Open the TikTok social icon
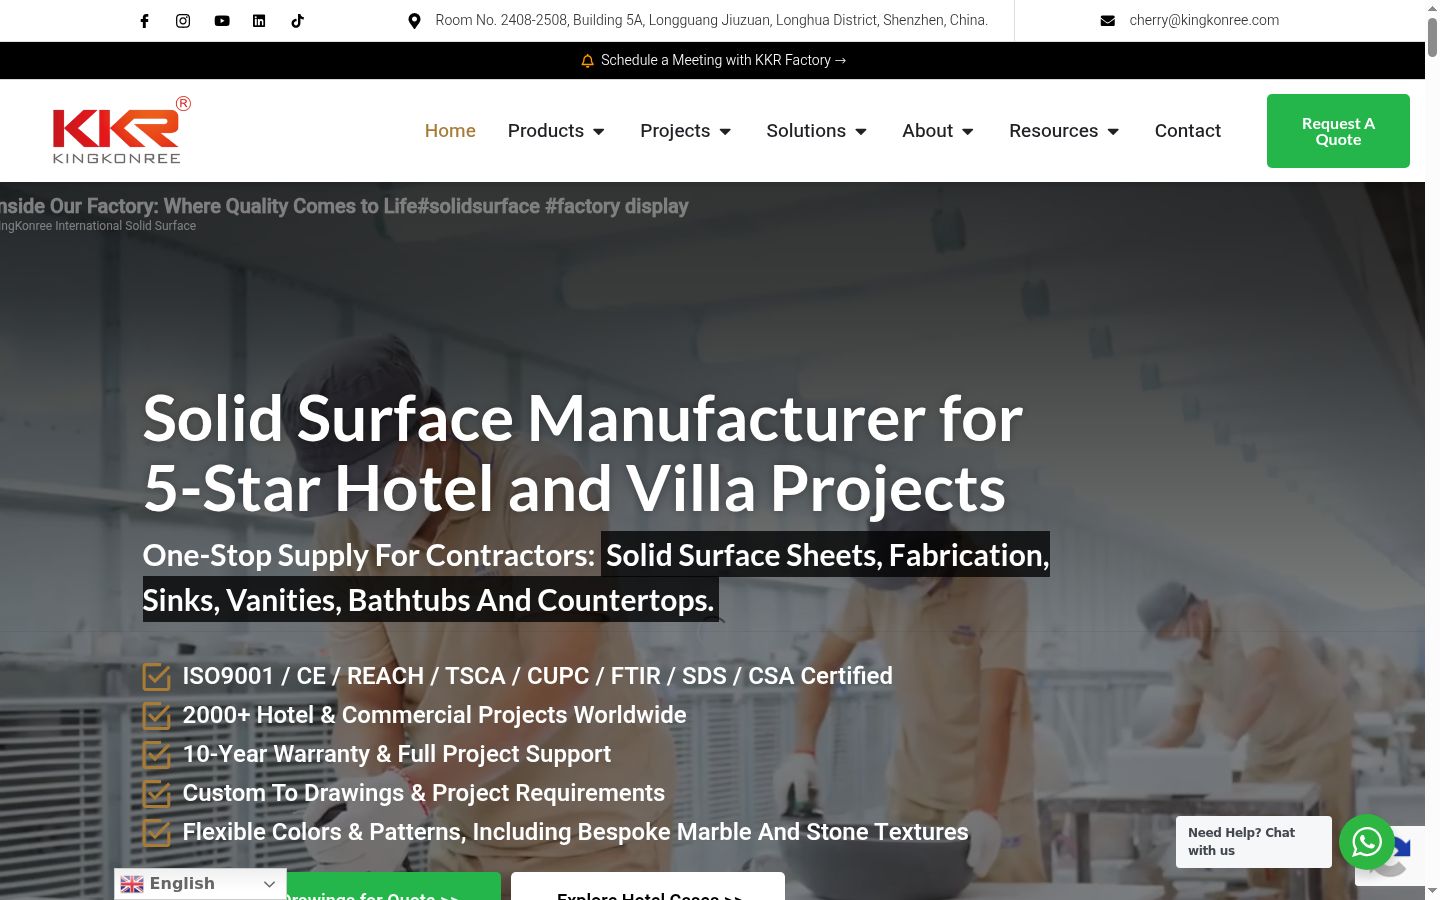This screenshot has width=1440, height=900. pos(297,20)
